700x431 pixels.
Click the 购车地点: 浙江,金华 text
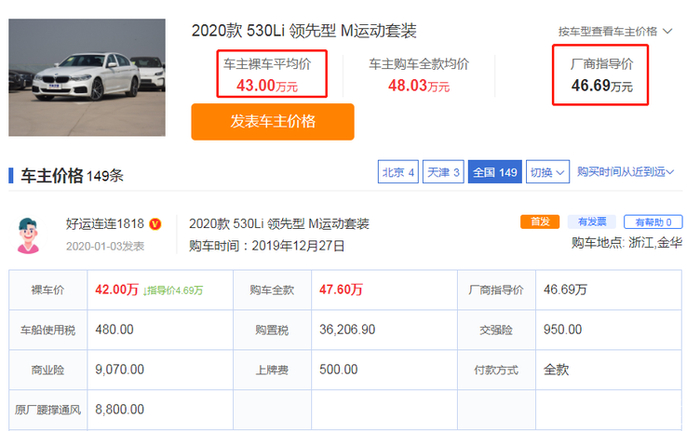627,243
